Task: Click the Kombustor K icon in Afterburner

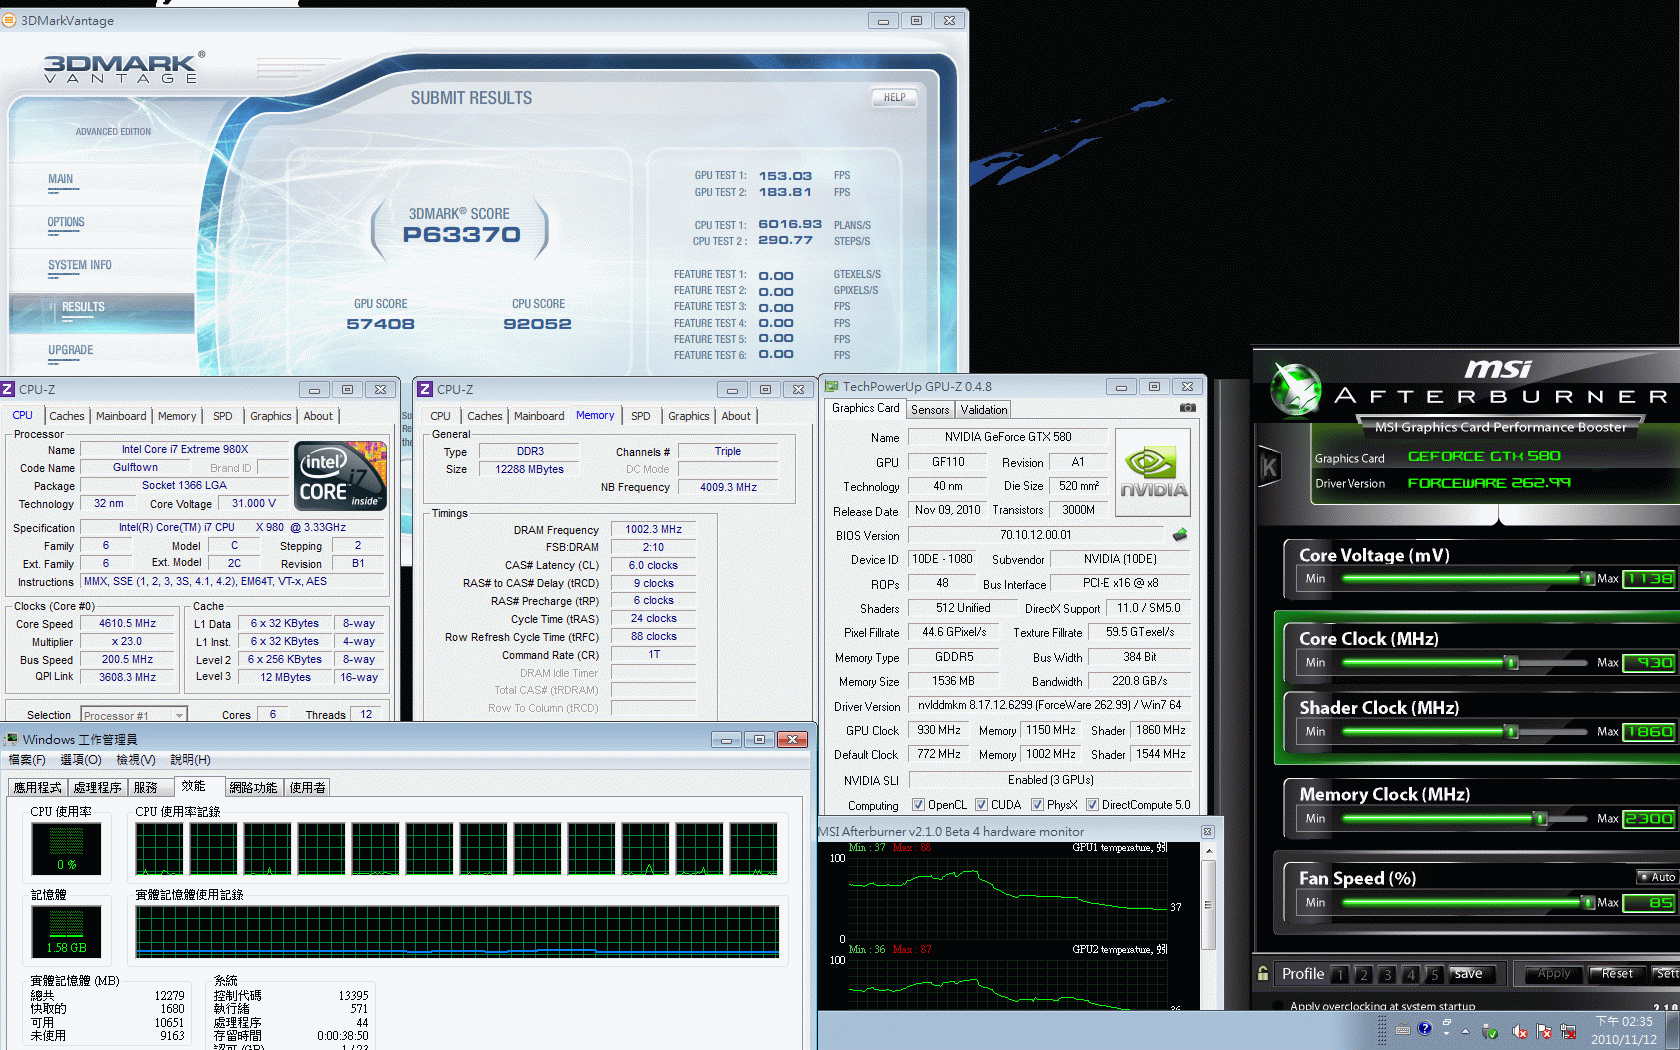Action: 1269,467
